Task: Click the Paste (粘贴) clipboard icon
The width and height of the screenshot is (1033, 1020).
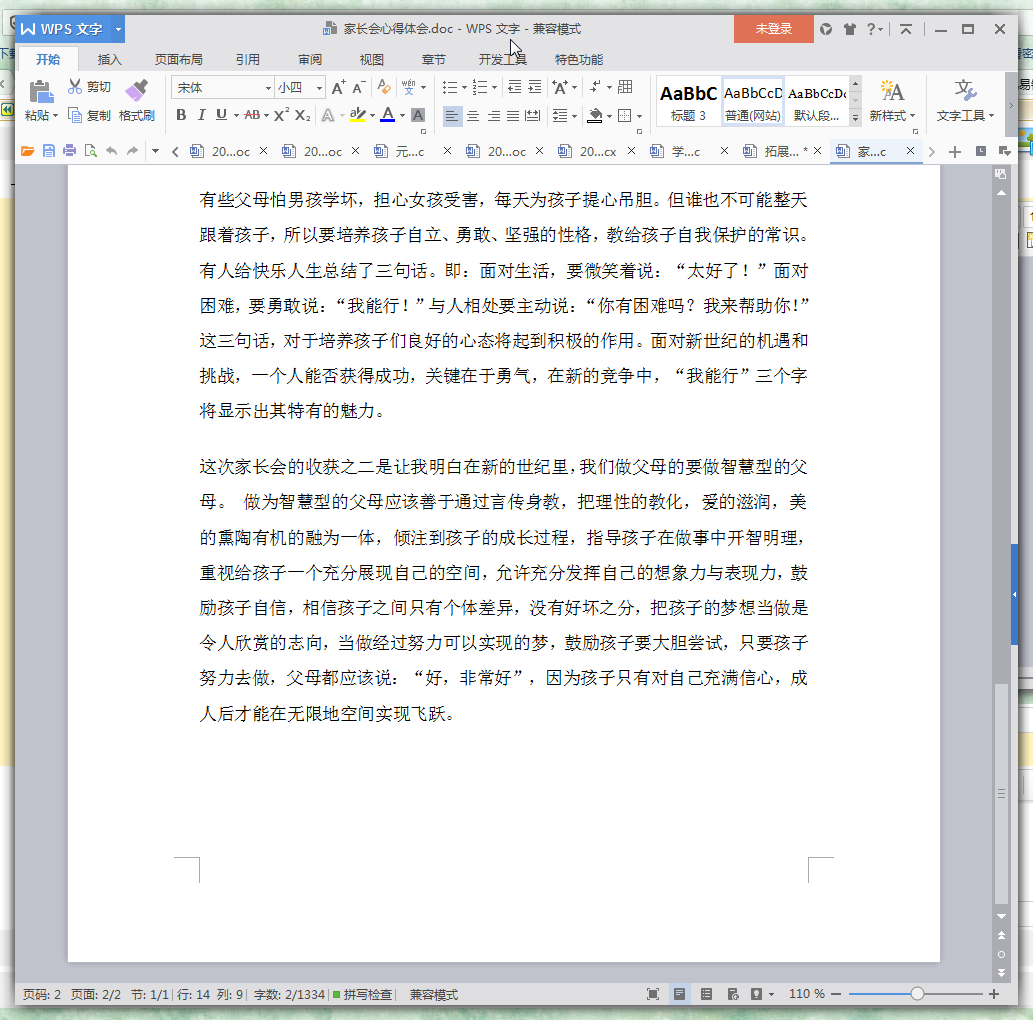Action: tap(41, 91)
